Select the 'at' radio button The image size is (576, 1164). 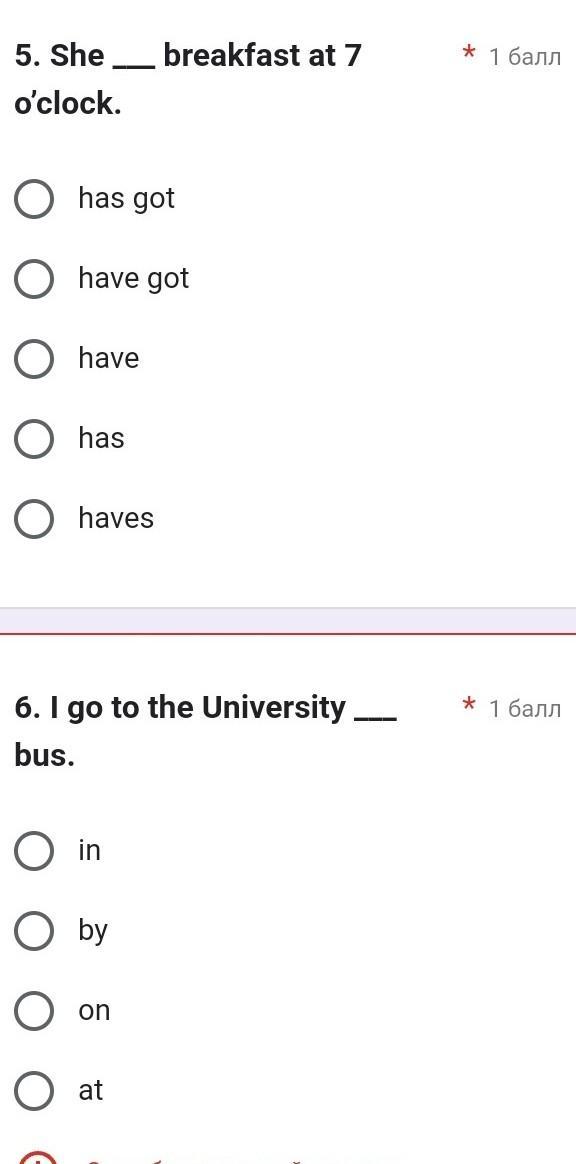34,1091
